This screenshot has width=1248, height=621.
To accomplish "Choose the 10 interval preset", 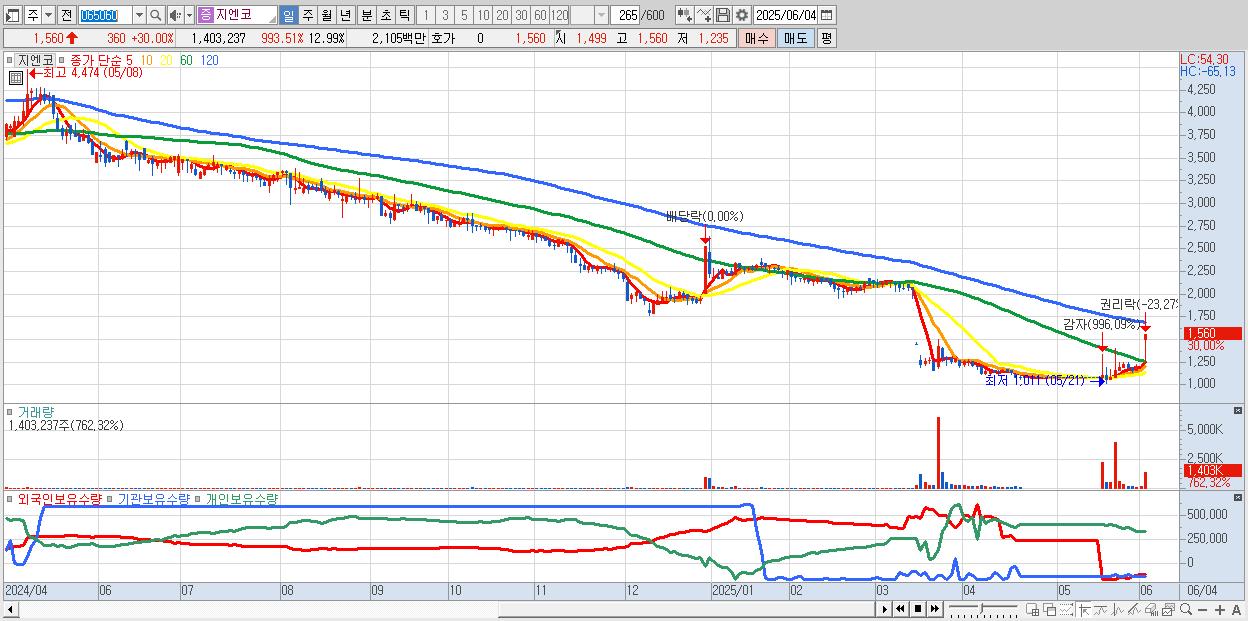I will 483,15.
